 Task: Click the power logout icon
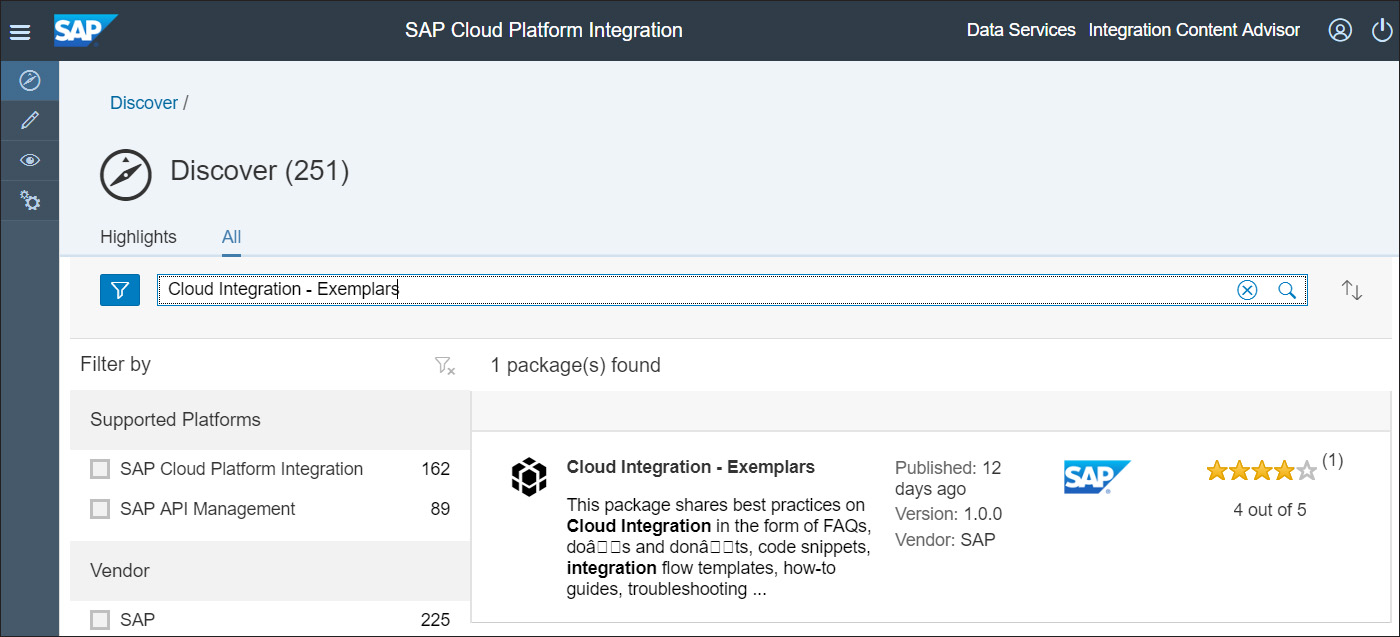[1381, 30]
